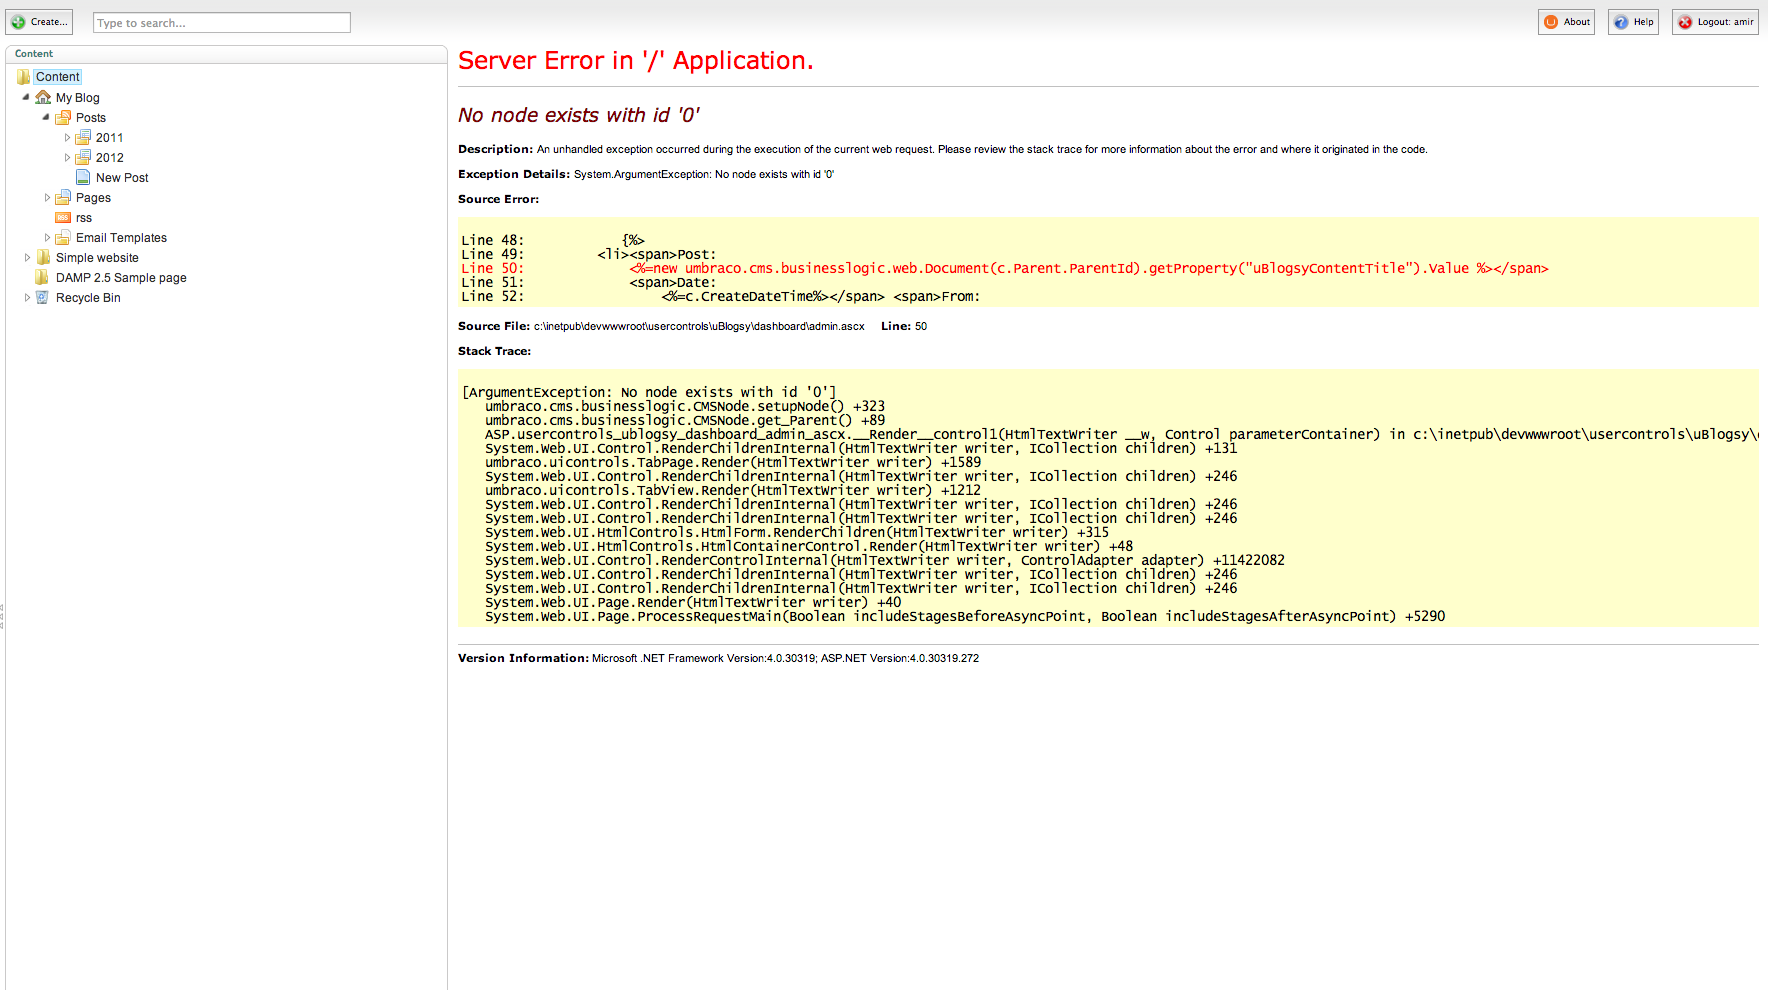
Task: Collapse the Posts tree node
Action: click(x=46, y=117)
